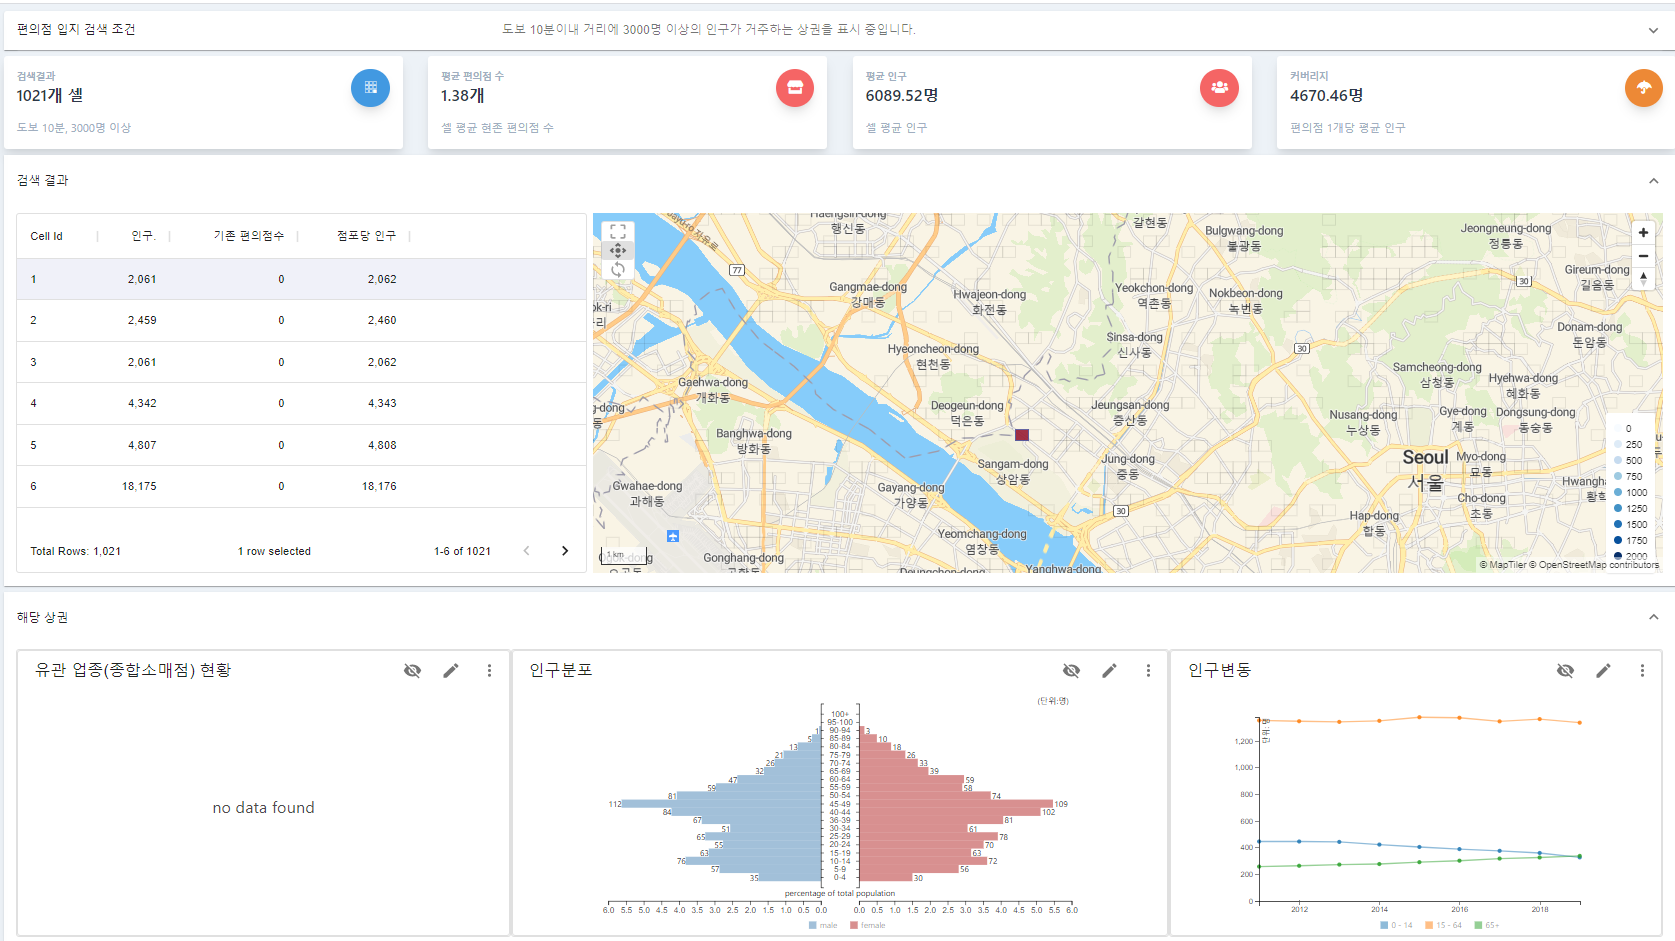The image size is (1675, 941).
Task: Edit the 인구변동 panel
Action: (x=1603, y=670)
